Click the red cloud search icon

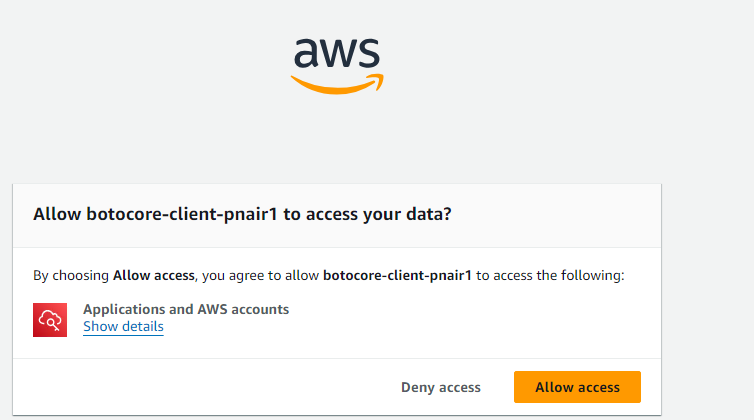(x=50, y=318)
